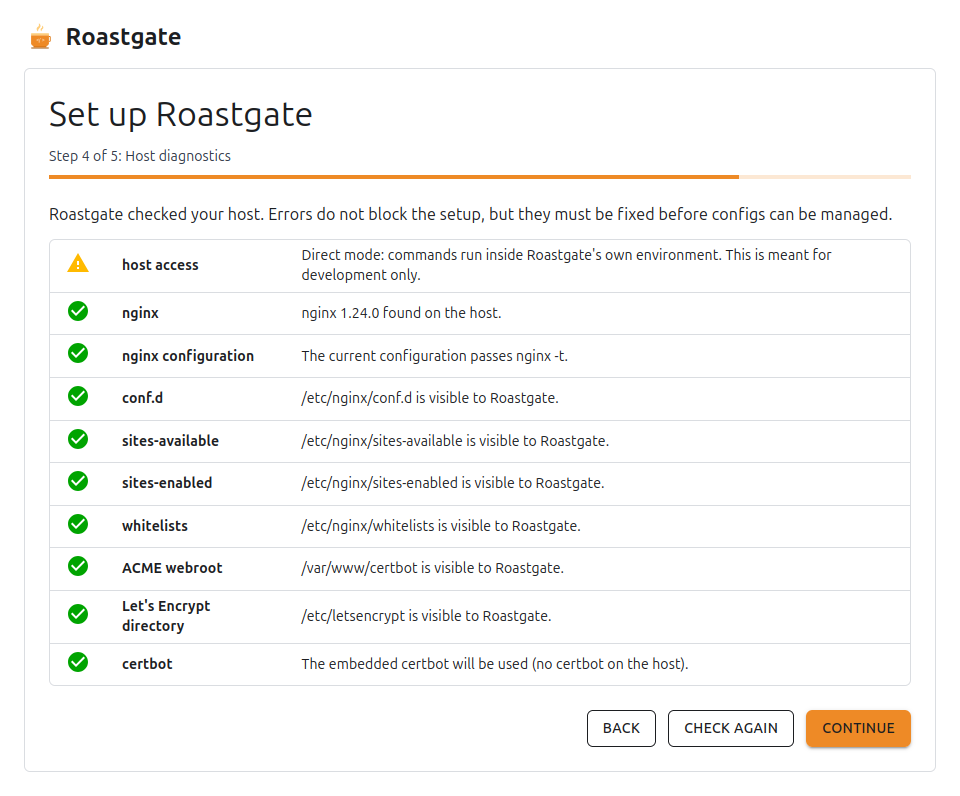Click the 'conf.d' row label
This screenshot has height=796, width=960.
coord(143,398)
